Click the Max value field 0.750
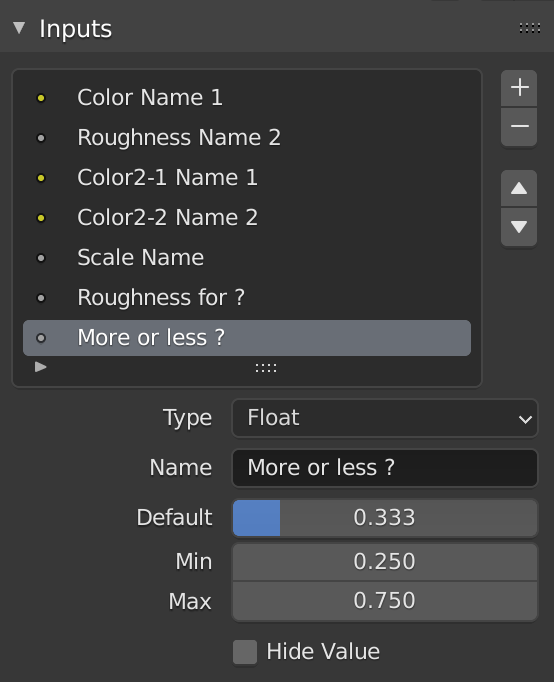Image resolution: width=554 pixels, height=682 pixels. pos(385,601)
